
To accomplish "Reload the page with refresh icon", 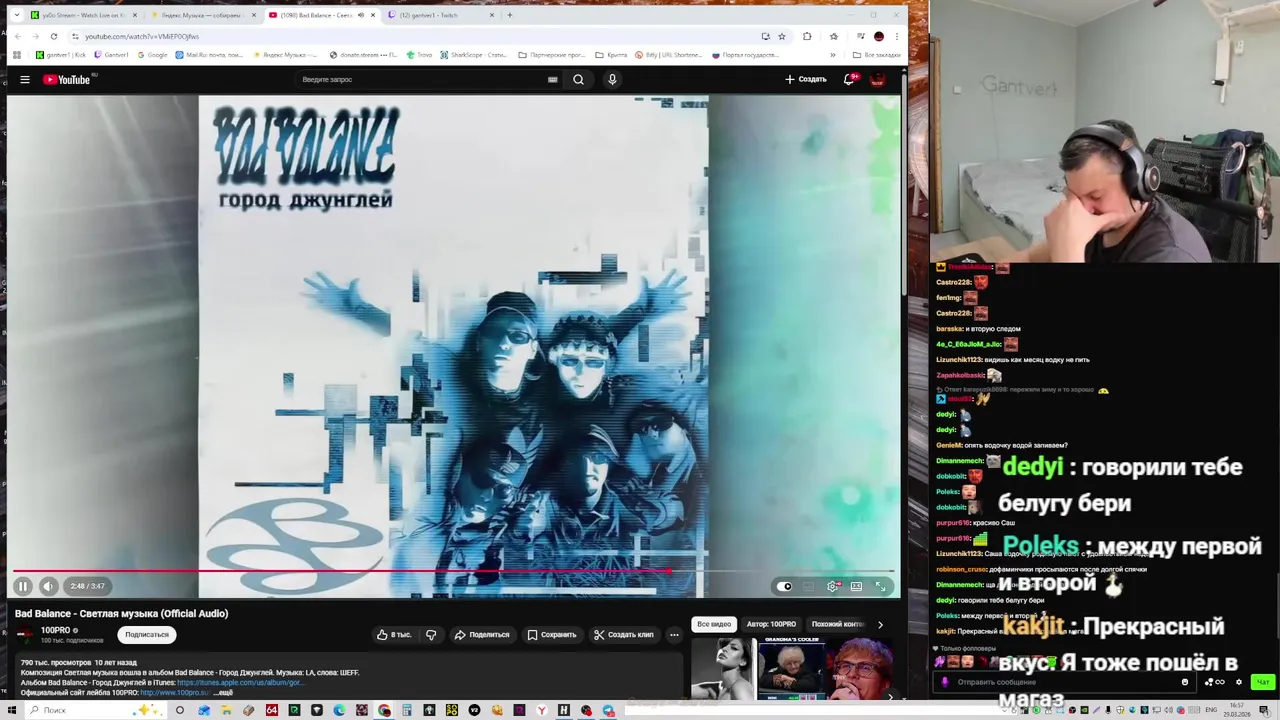I will (54, 36).
